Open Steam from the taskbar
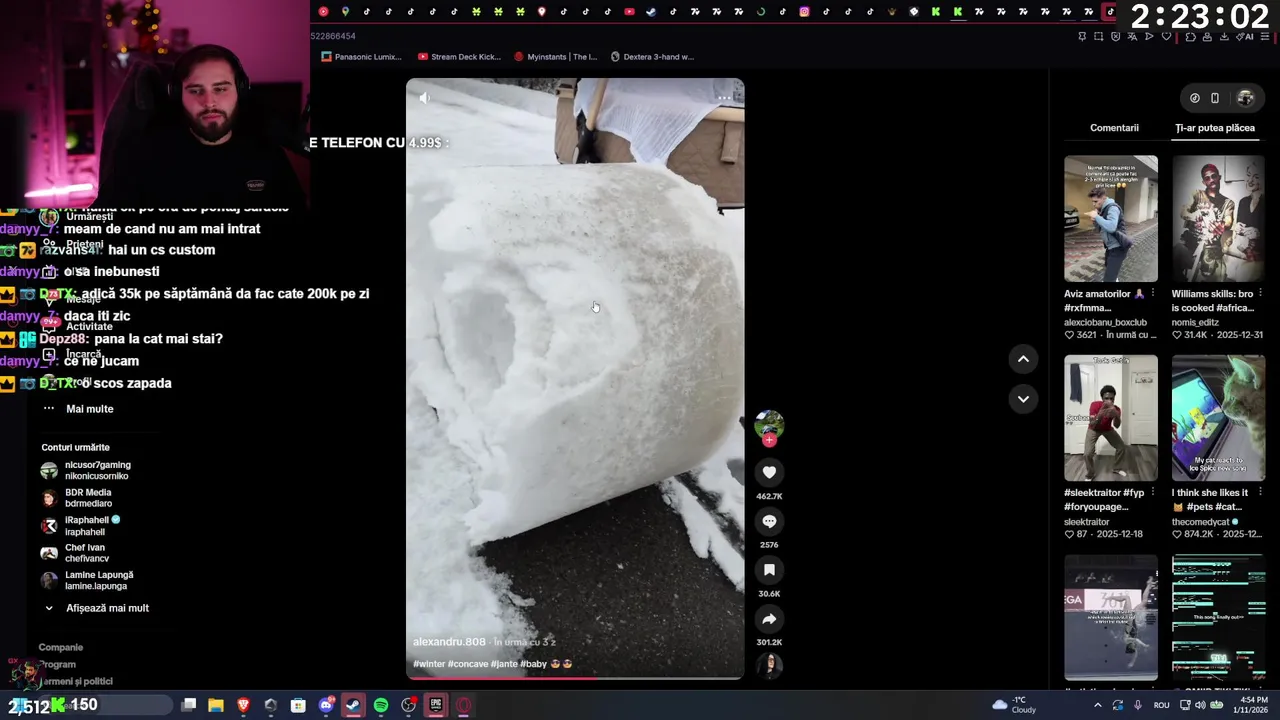This screenshot has width=1280, height=720. coord(353,705)
